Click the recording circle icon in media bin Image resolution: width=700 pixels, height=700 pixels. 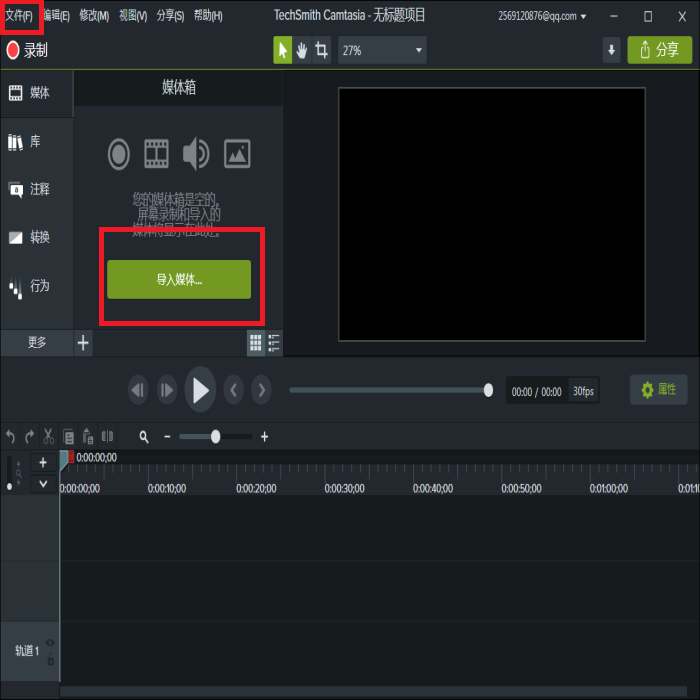point(119,154)
